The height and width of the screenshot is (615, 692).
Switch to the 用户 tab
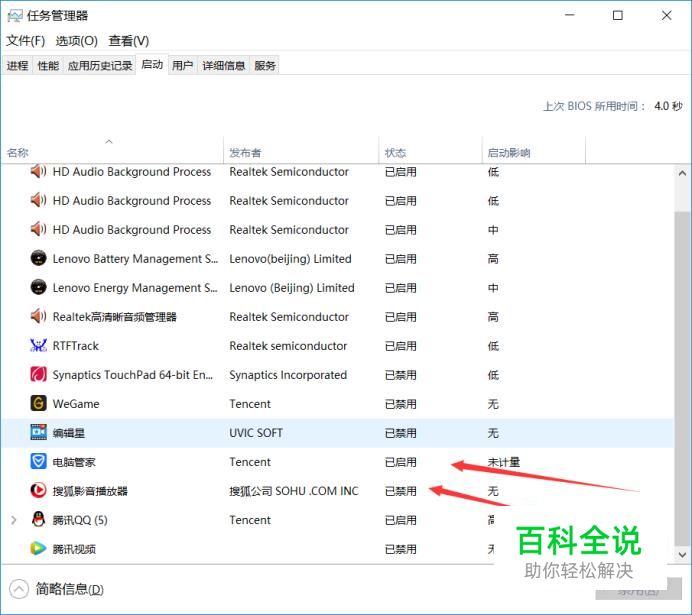(183, 66)
